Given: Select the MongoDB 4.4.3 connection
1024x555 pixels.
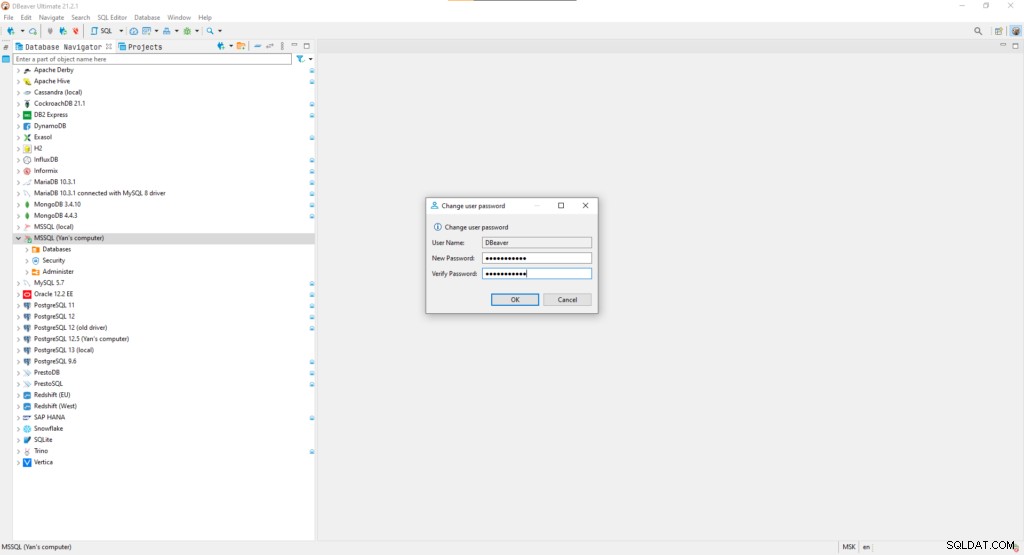Looking at the screenshot, I should pyautogui.click(x=56, y=215).
